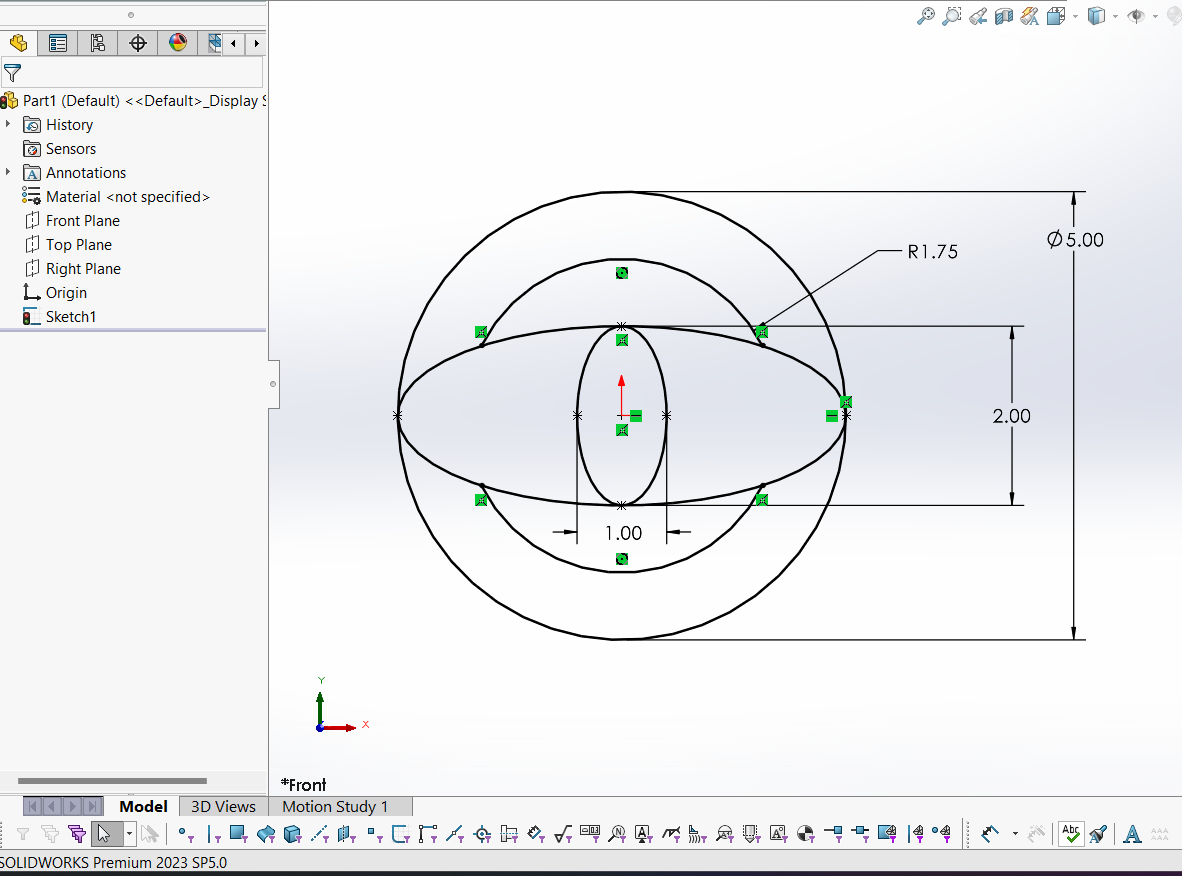Click the R1.75 radius dimension
Viewport: 1182px width, 876px height.
click(x=932, y=252)
